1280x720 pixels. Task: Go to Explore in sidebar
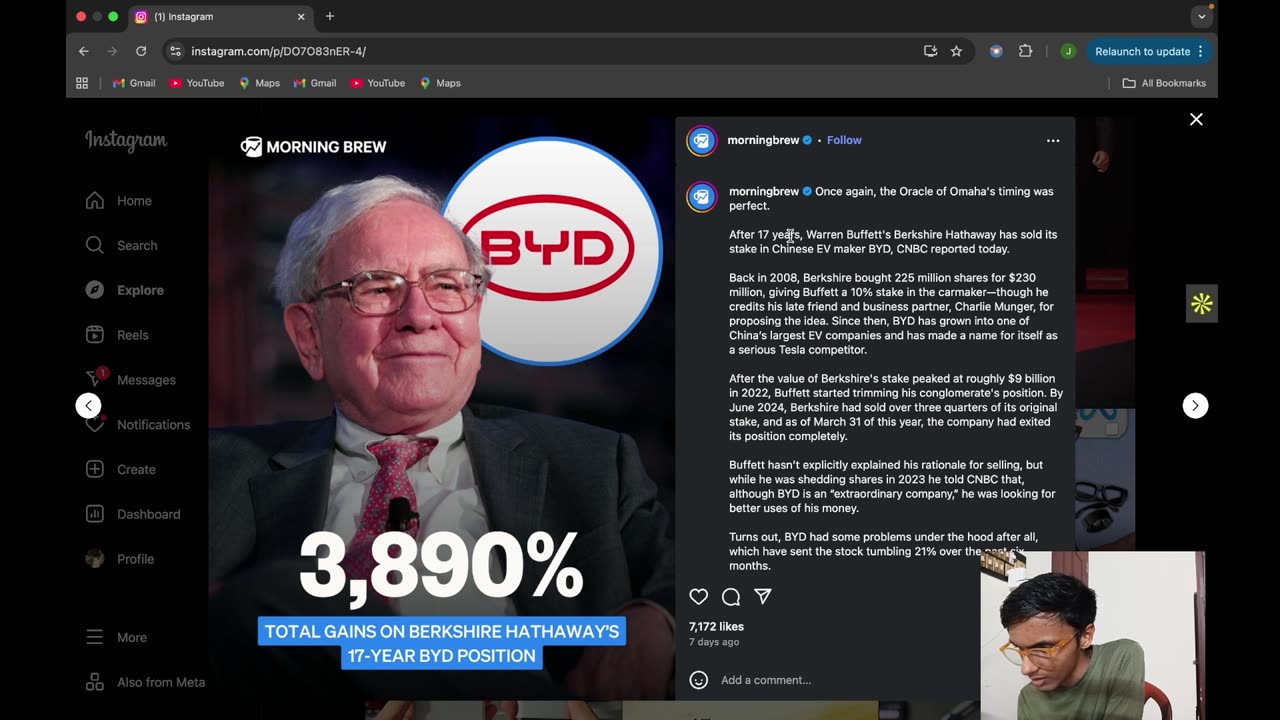(125, 290)
